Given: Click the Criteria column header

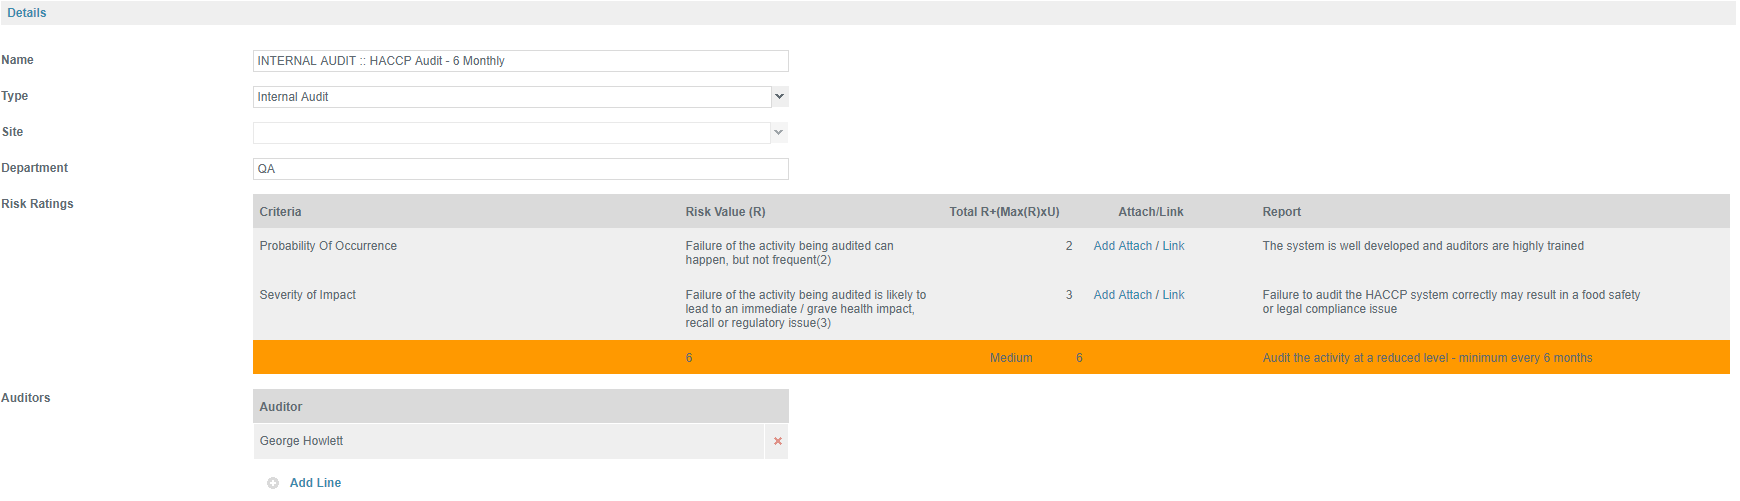Looking at the screenshot, I should 280,212.
